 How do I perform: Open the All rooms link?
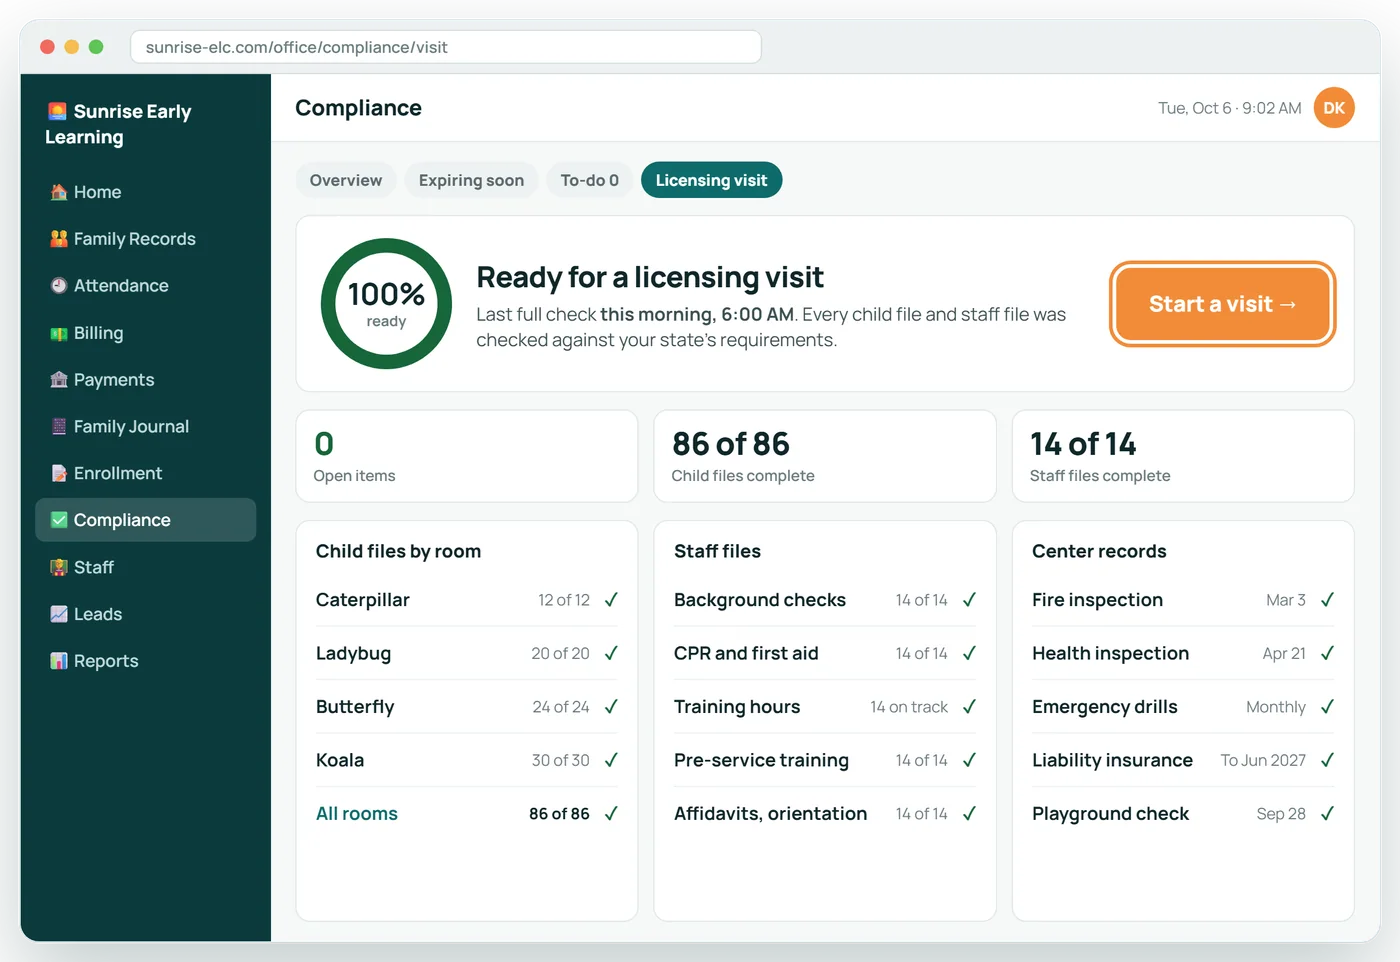click(x=357, y=814)
